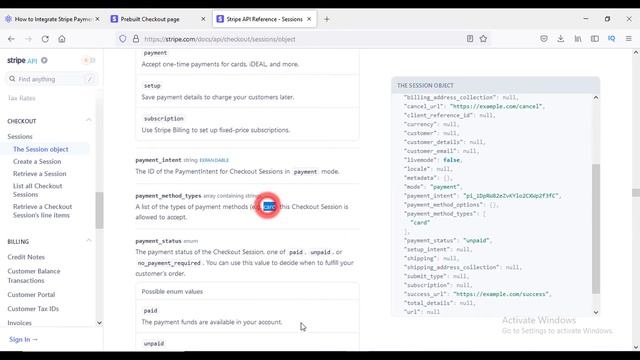The height and width of the screenshot is (360, 640).
Task: Click the tracking protection shield icon
Action: [x=122, y=39]
